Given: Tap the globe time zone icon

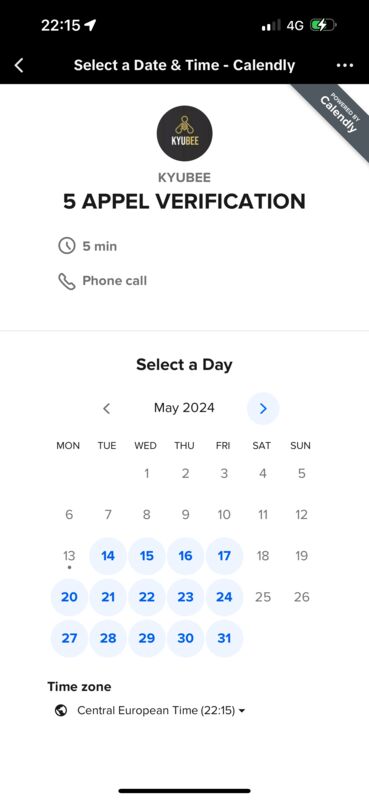Looking at the screenshot, I should (x=61, y=710).
